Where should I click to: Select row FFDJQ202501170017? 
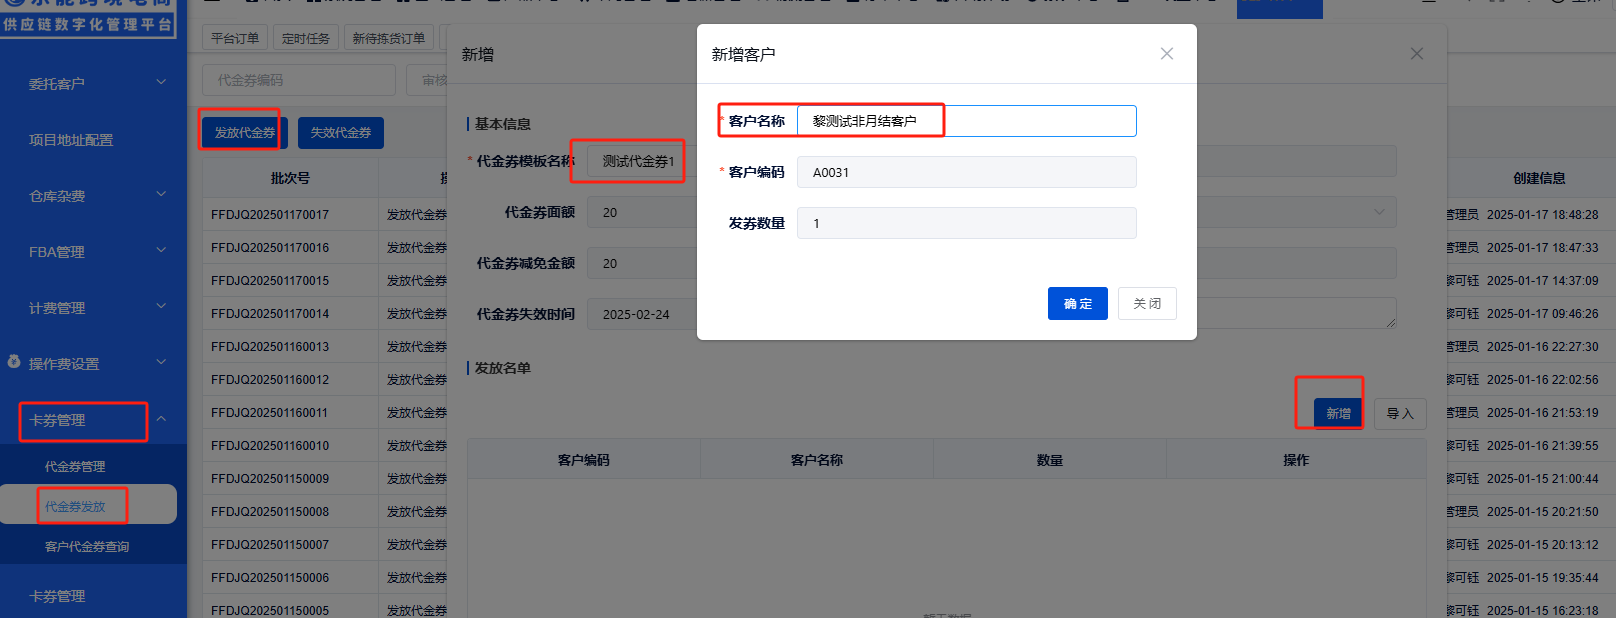pyautogui.click(x=270, y=214)
